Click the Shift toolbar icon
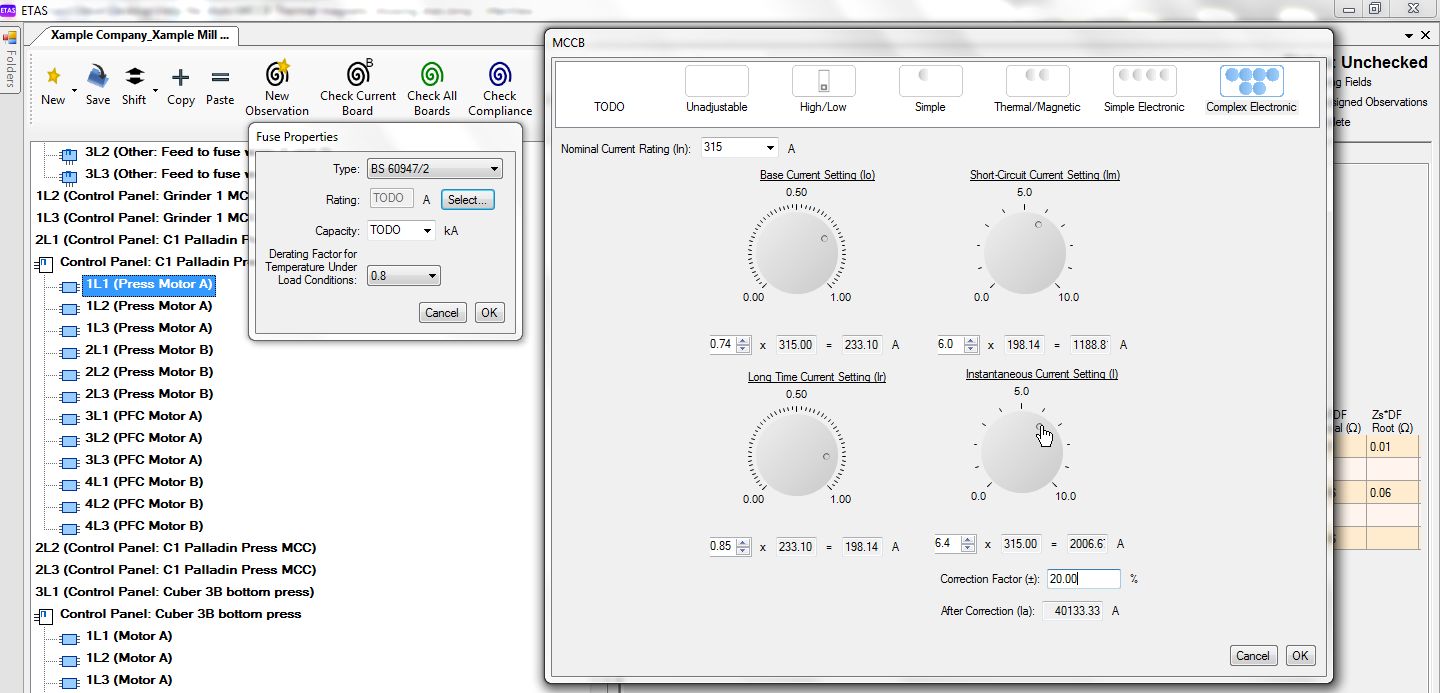 click(133, 77)
